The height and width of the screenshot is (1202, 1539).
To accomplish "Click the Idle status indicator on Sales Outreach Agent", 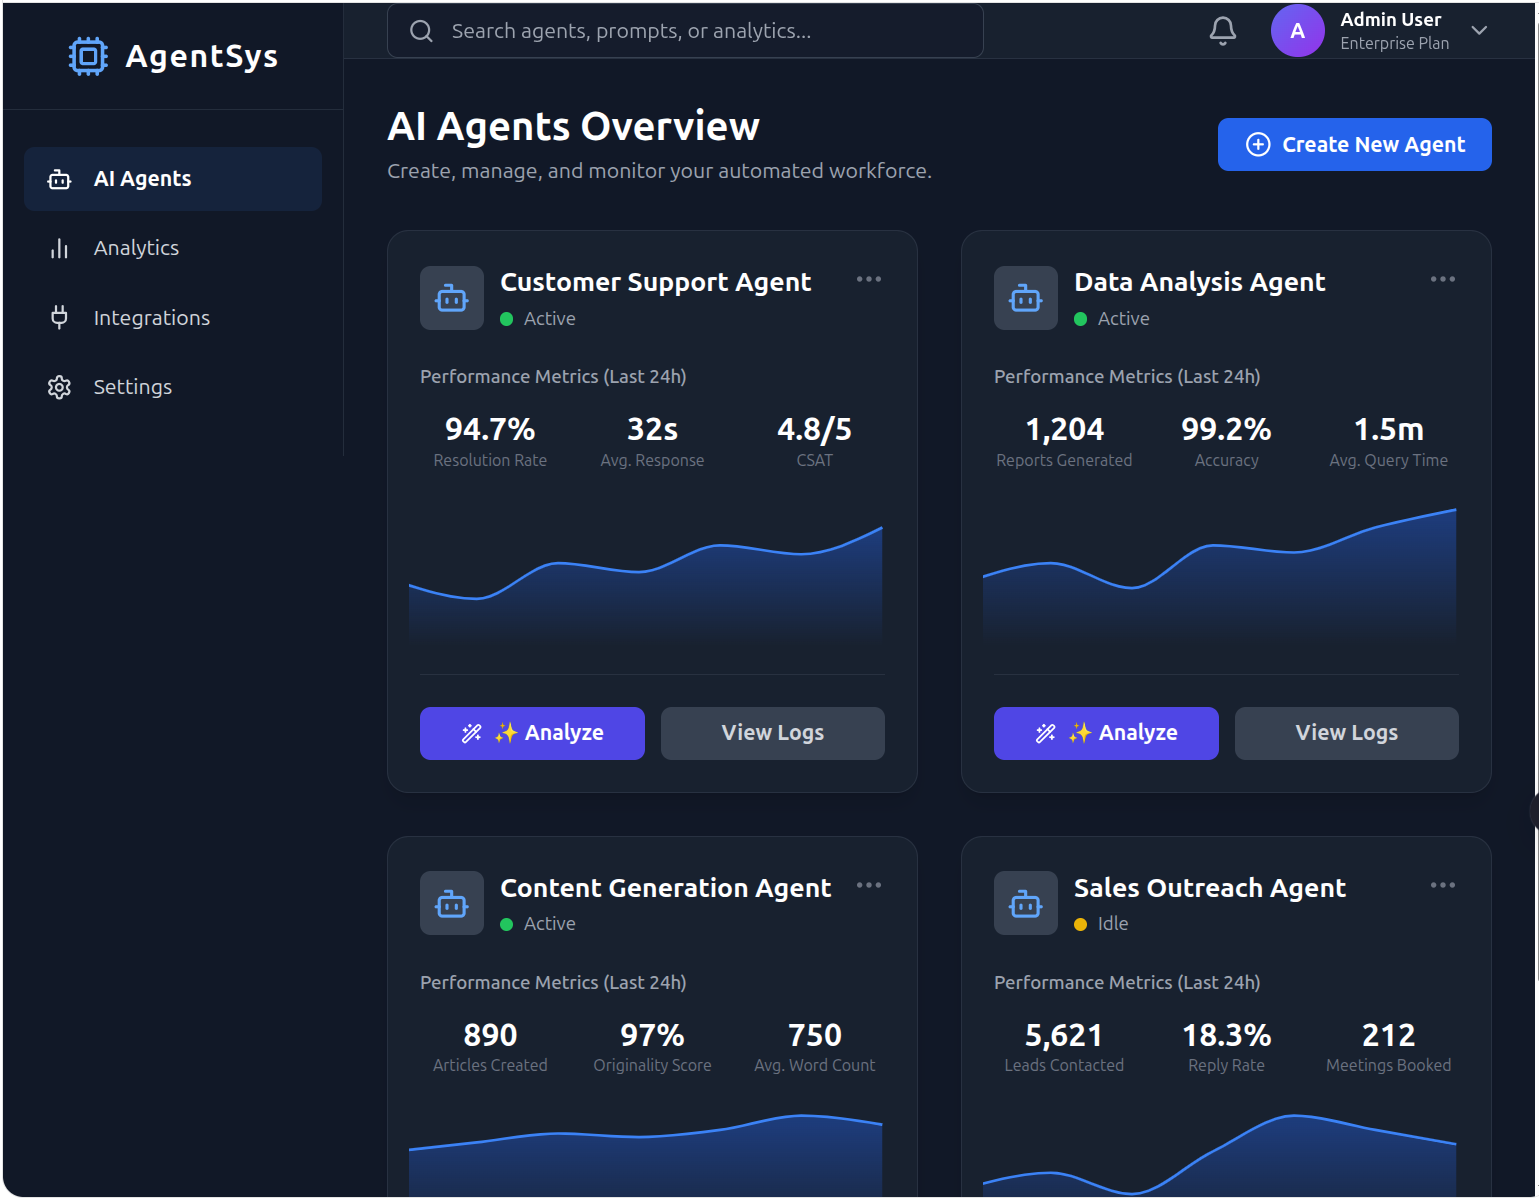I will [1082, 924].
